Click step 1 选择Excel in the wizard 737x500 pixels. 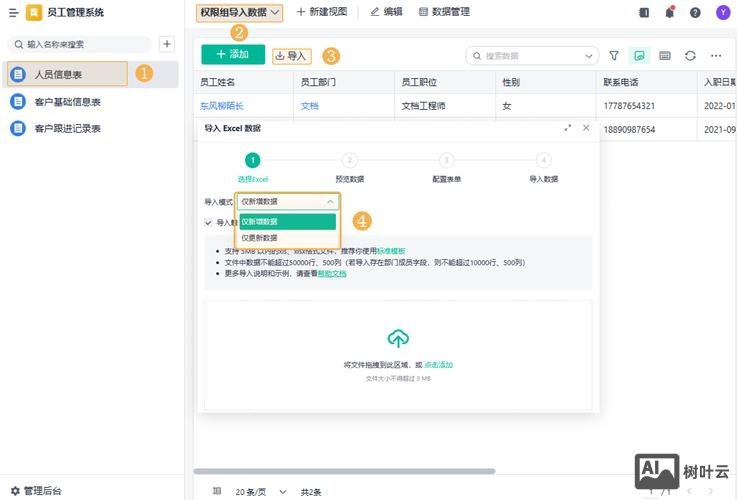253,167
